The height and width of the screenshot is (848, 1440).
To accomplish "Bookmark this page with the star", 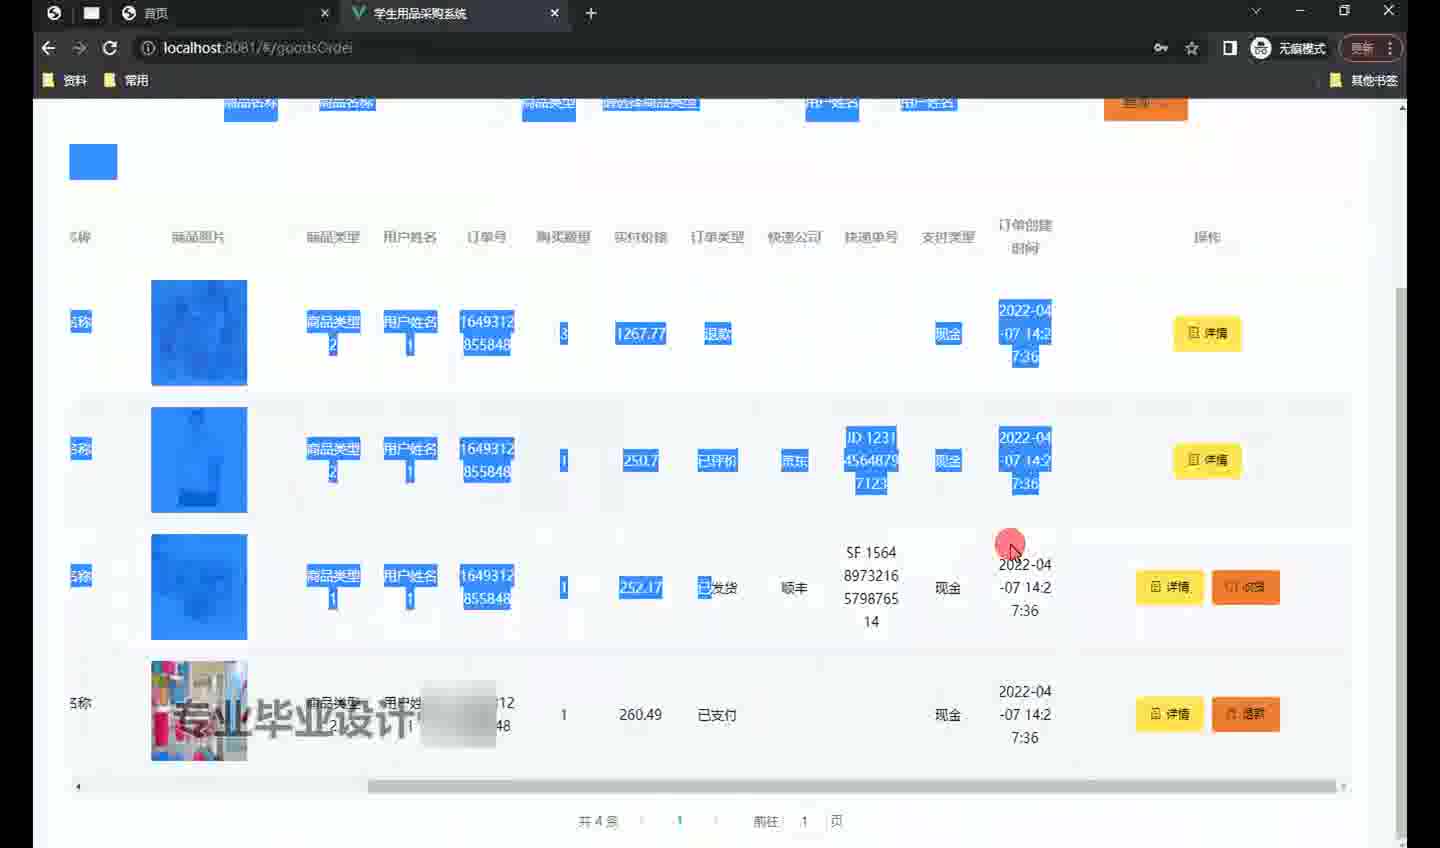I will pyautogui.click(x=1192, y=48).
